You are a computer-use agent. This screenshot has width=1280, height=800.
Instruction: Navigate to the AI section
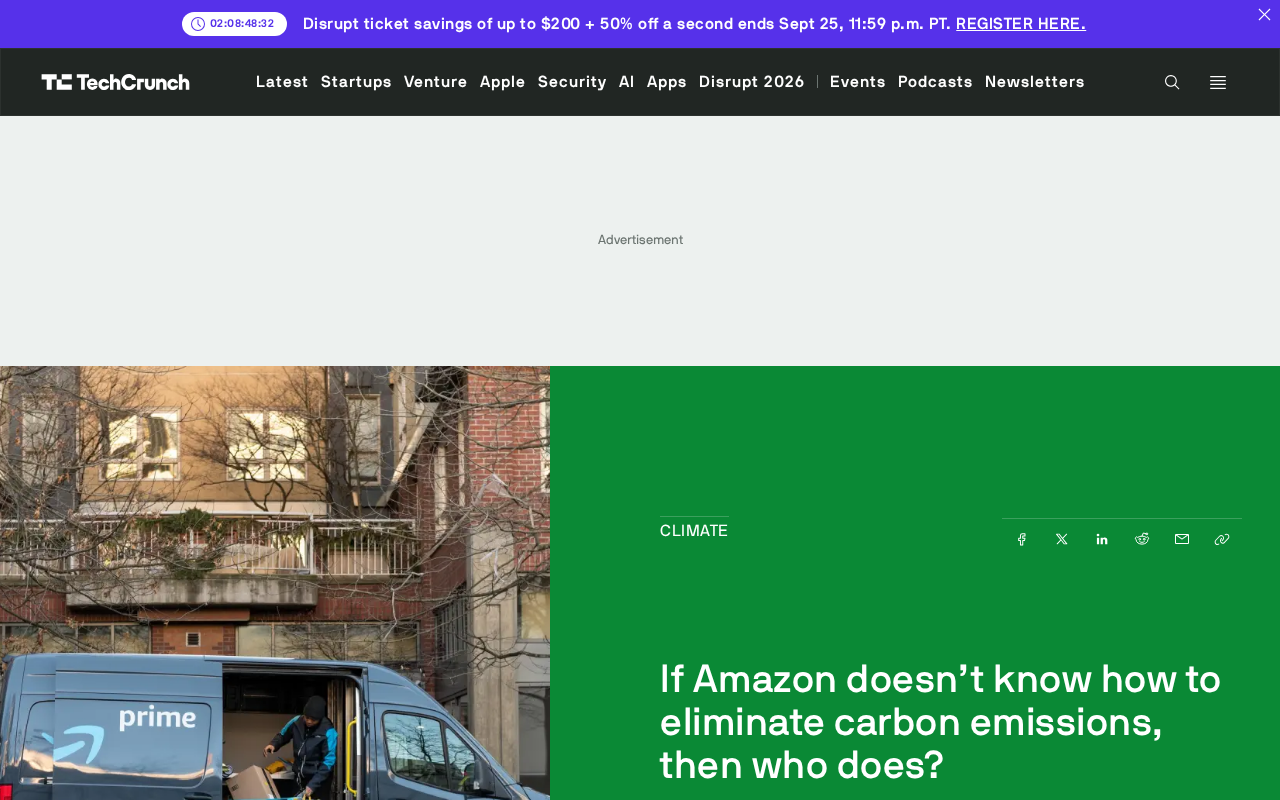pos(627,82)
